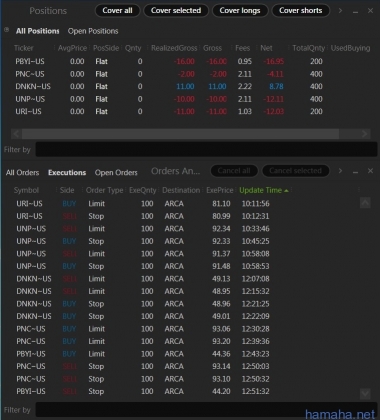Click the Positions horizontal scrollbar thumb
This screenshot has width=380, height=420.
pos(180,134)
